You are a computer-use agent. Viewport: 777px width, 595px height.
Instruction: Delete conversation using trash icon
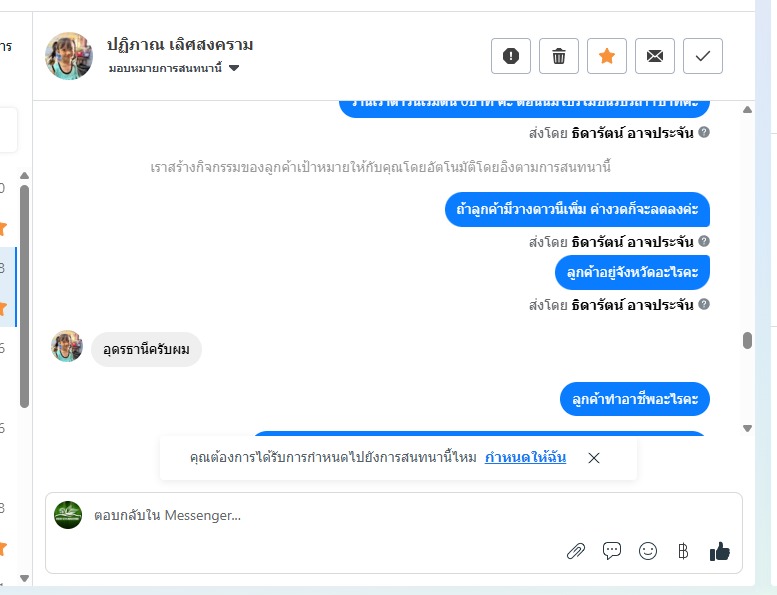(x=559, y=56)
